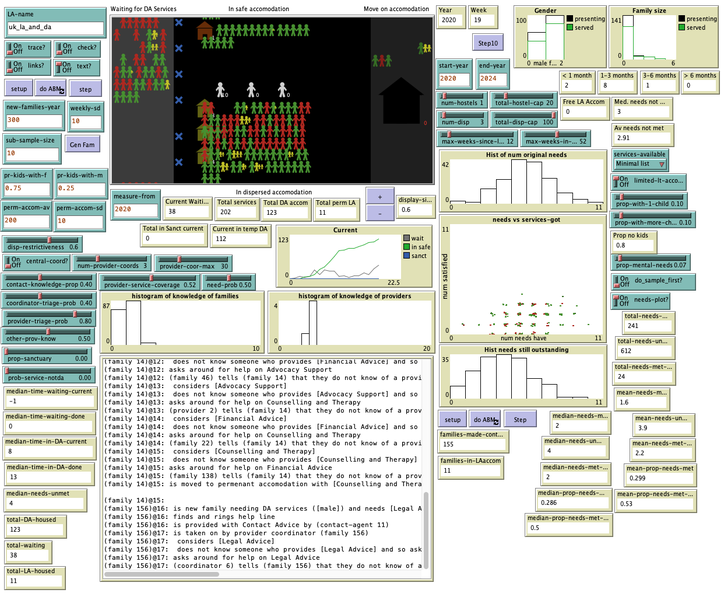Click the output log vertical scrollbar
Image resolution: width=724 pixels, height=600 pixels.
click(x=425, y=530)
